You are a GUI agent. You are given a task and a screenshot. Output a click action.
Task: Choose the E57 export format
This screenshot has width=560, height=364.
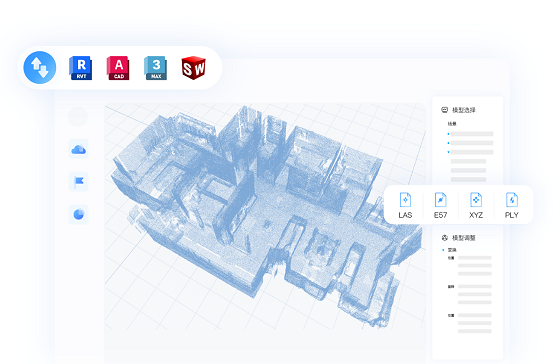440,205
